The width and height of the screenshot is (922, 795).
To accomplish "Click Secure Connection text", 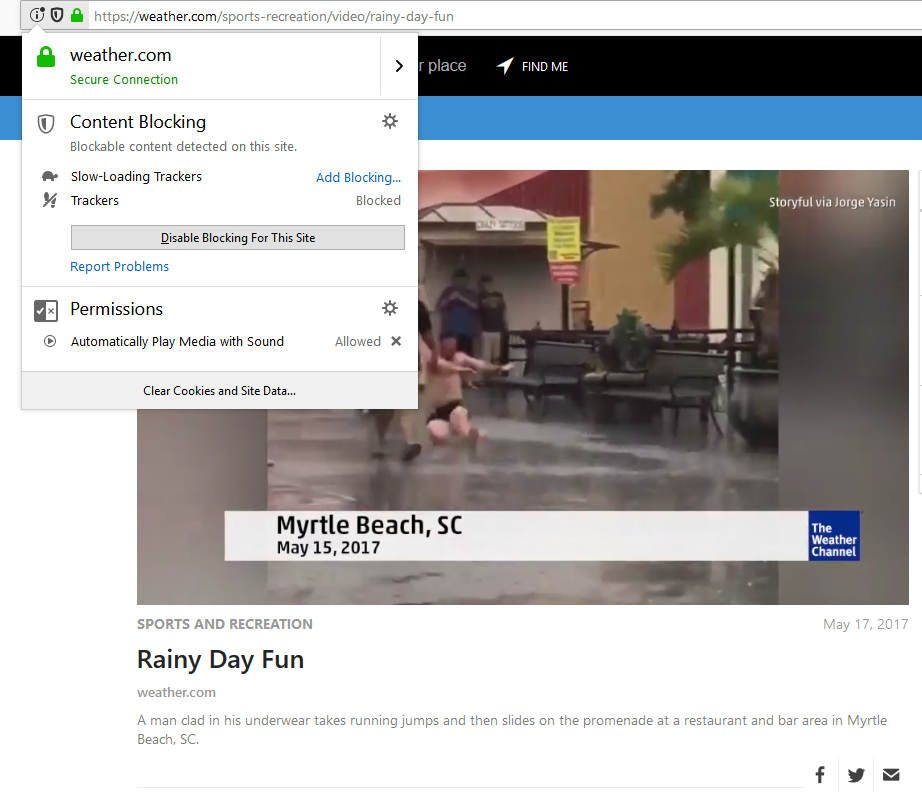I will 124,79.
